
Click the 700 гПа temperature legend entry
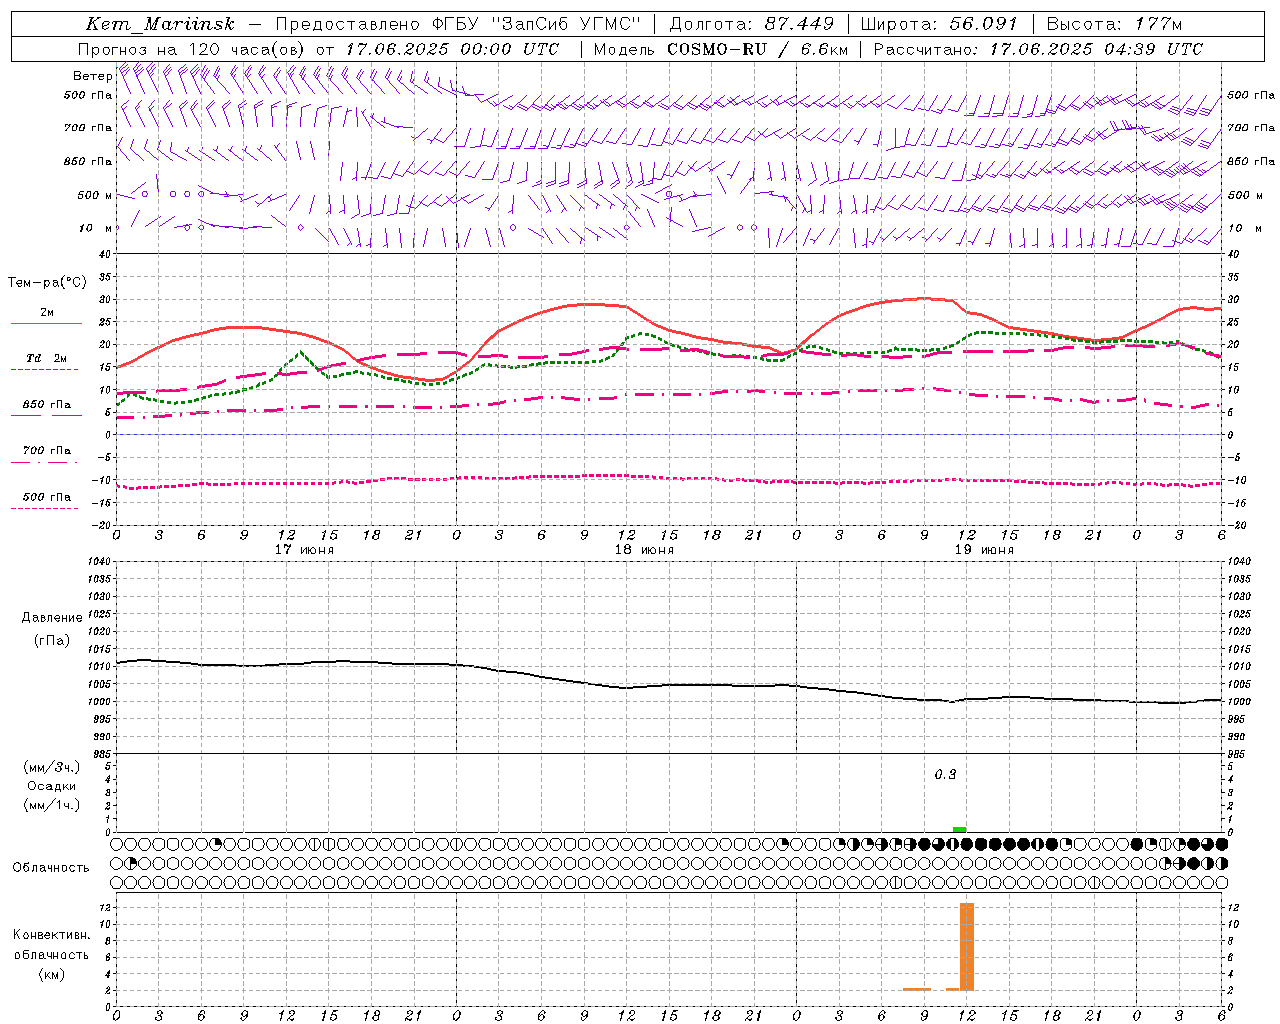tap(46, 451)
